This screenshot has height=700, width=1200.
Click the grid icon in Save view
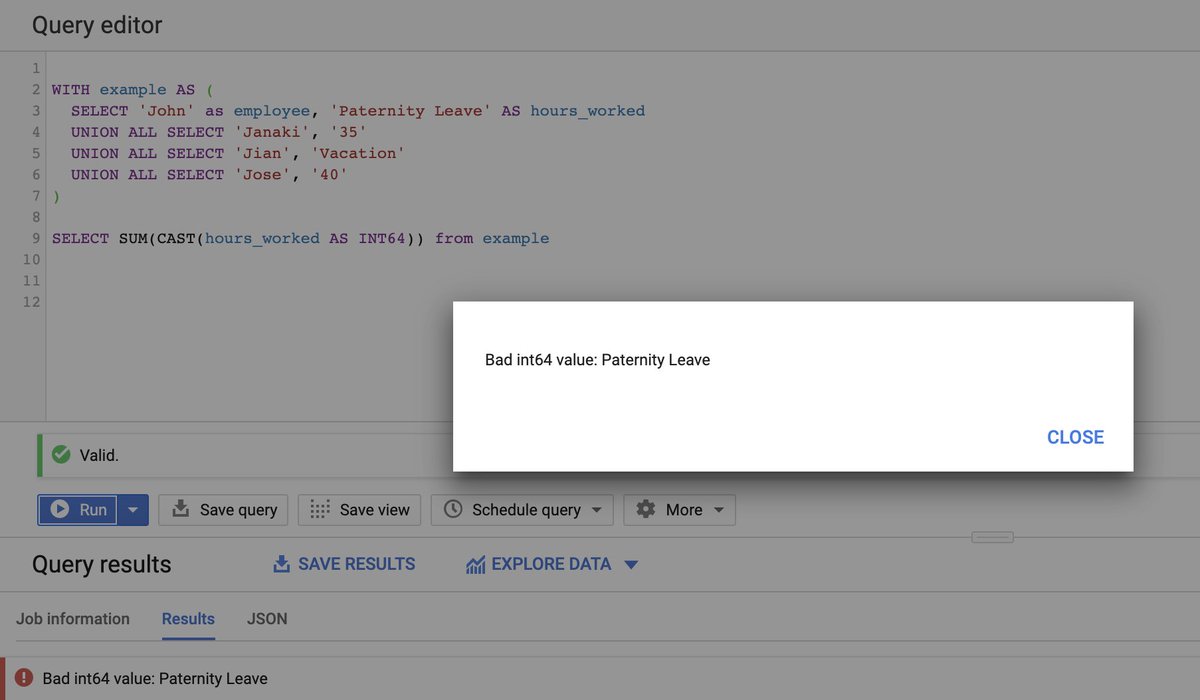pos(320,509)
